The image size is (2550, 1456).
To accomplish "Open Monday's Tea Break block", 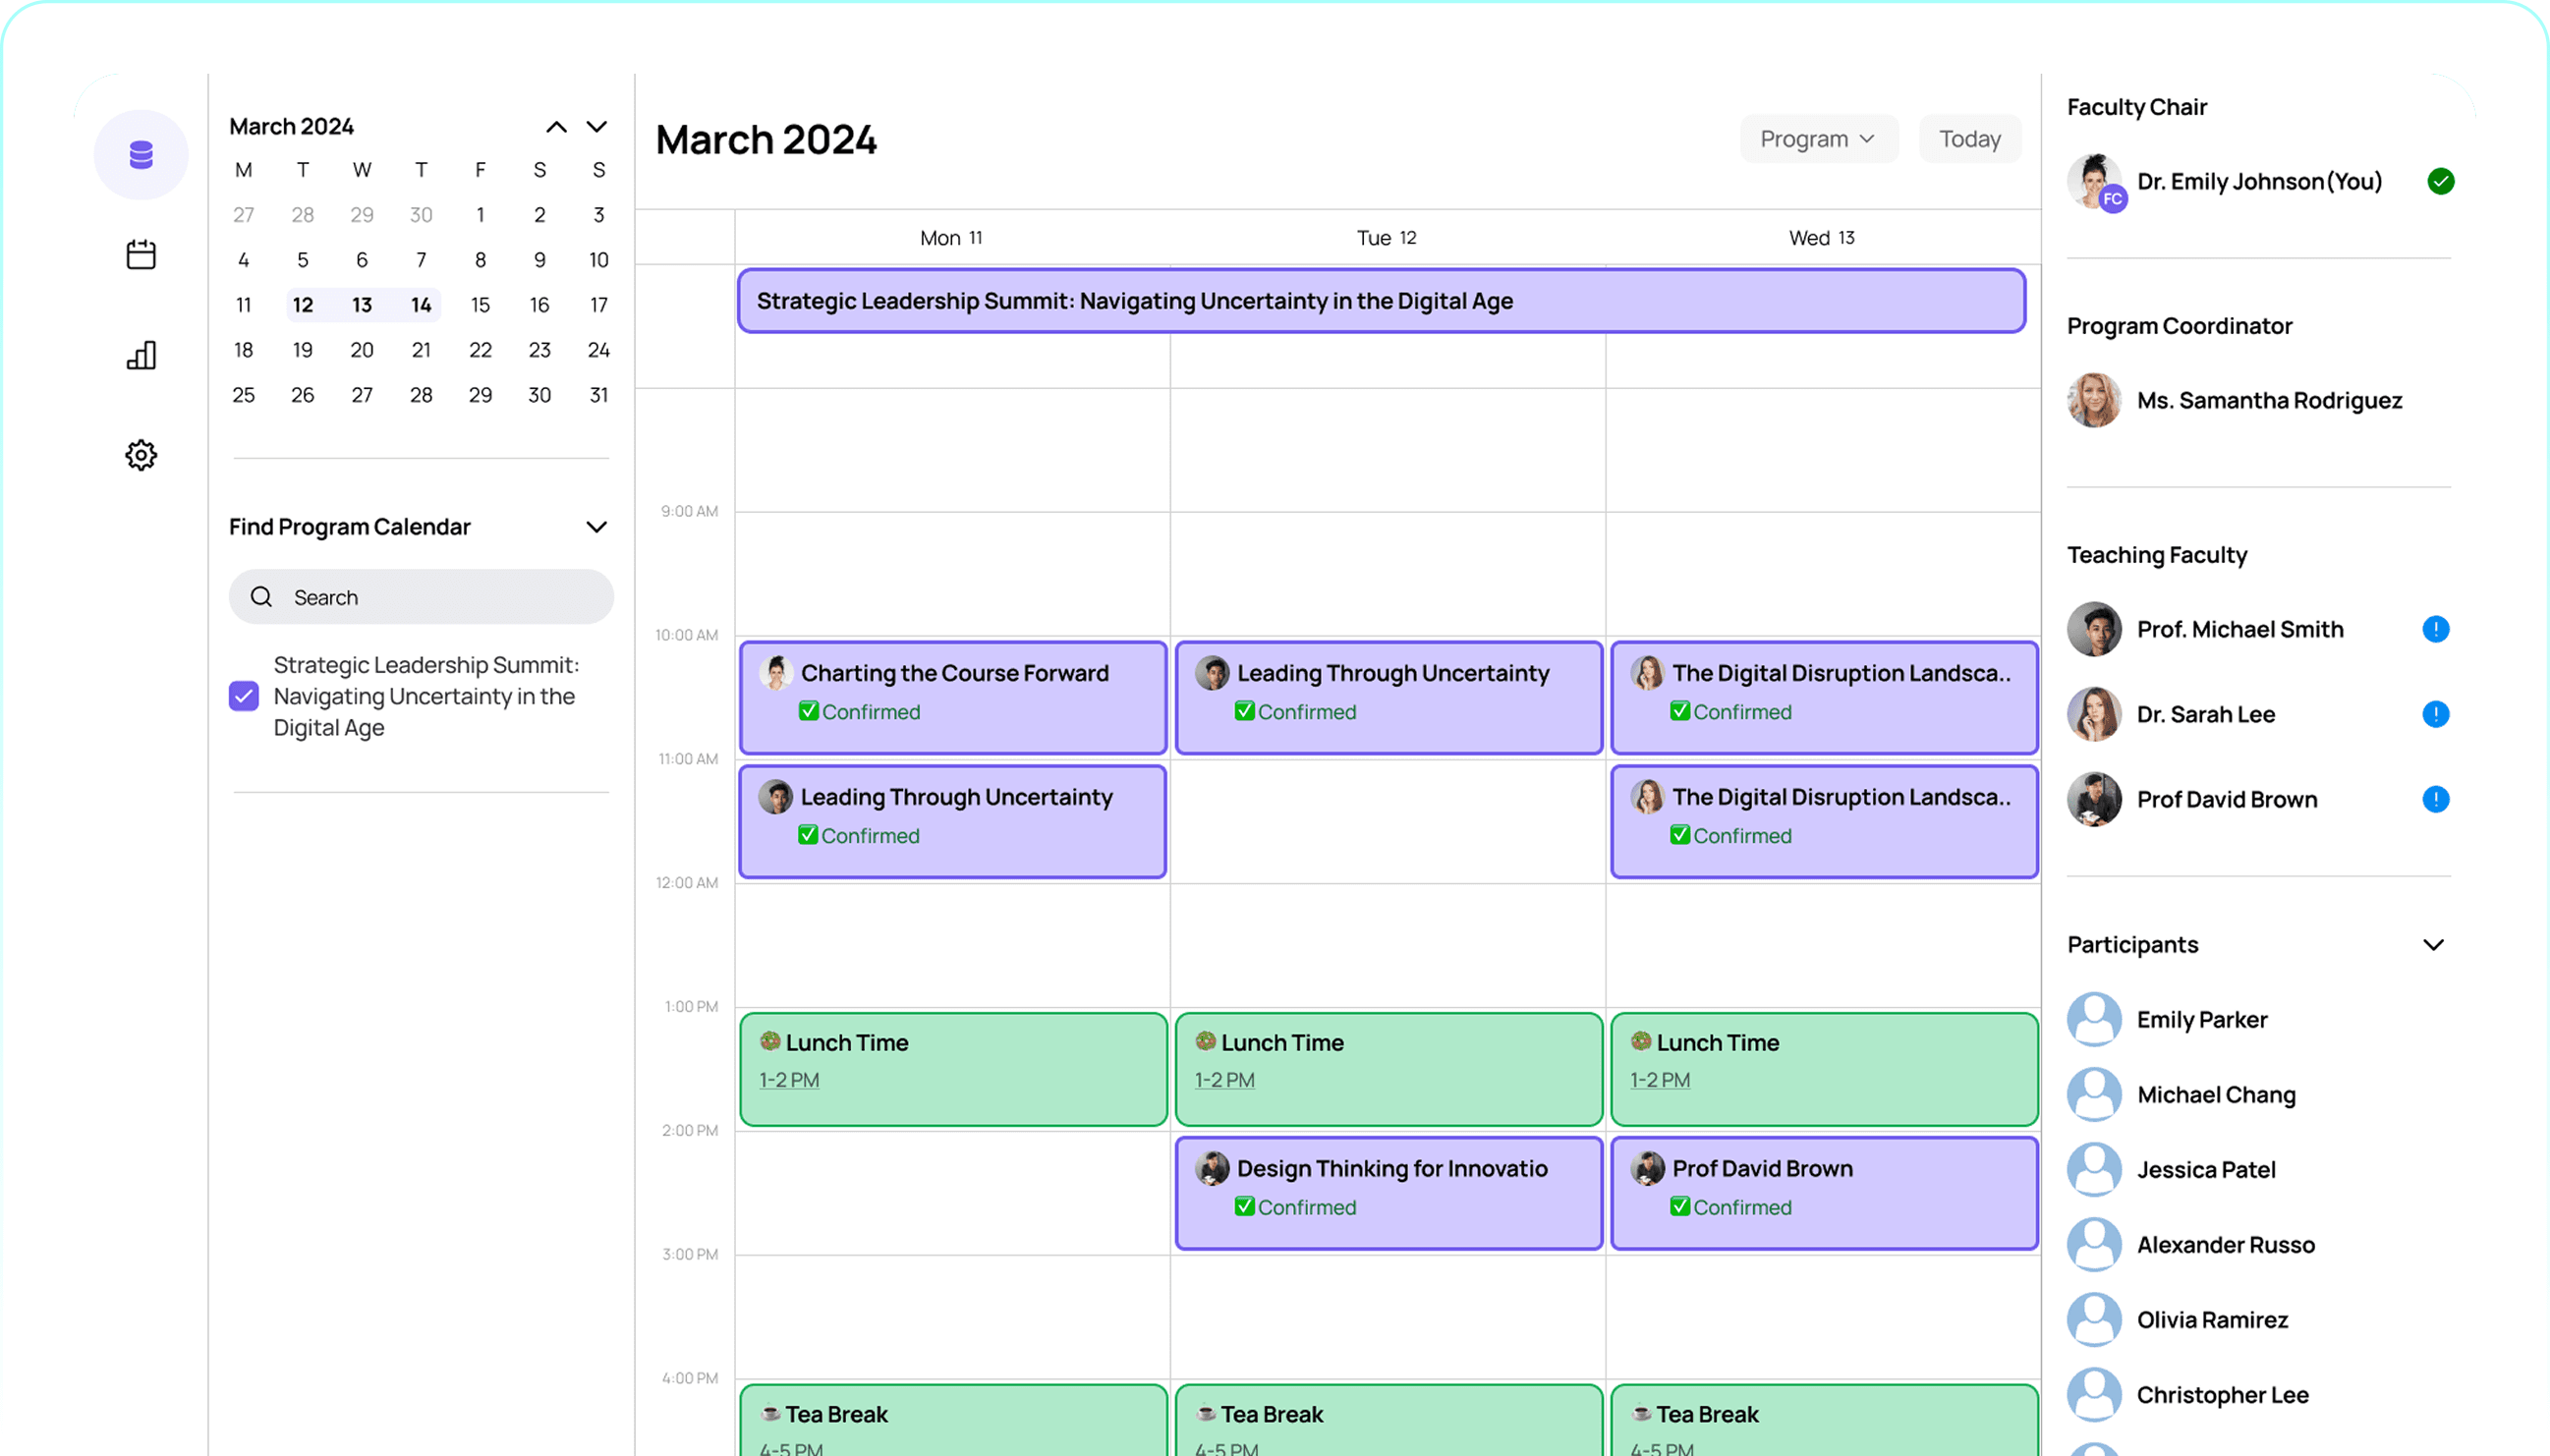I will (953, 1420).
